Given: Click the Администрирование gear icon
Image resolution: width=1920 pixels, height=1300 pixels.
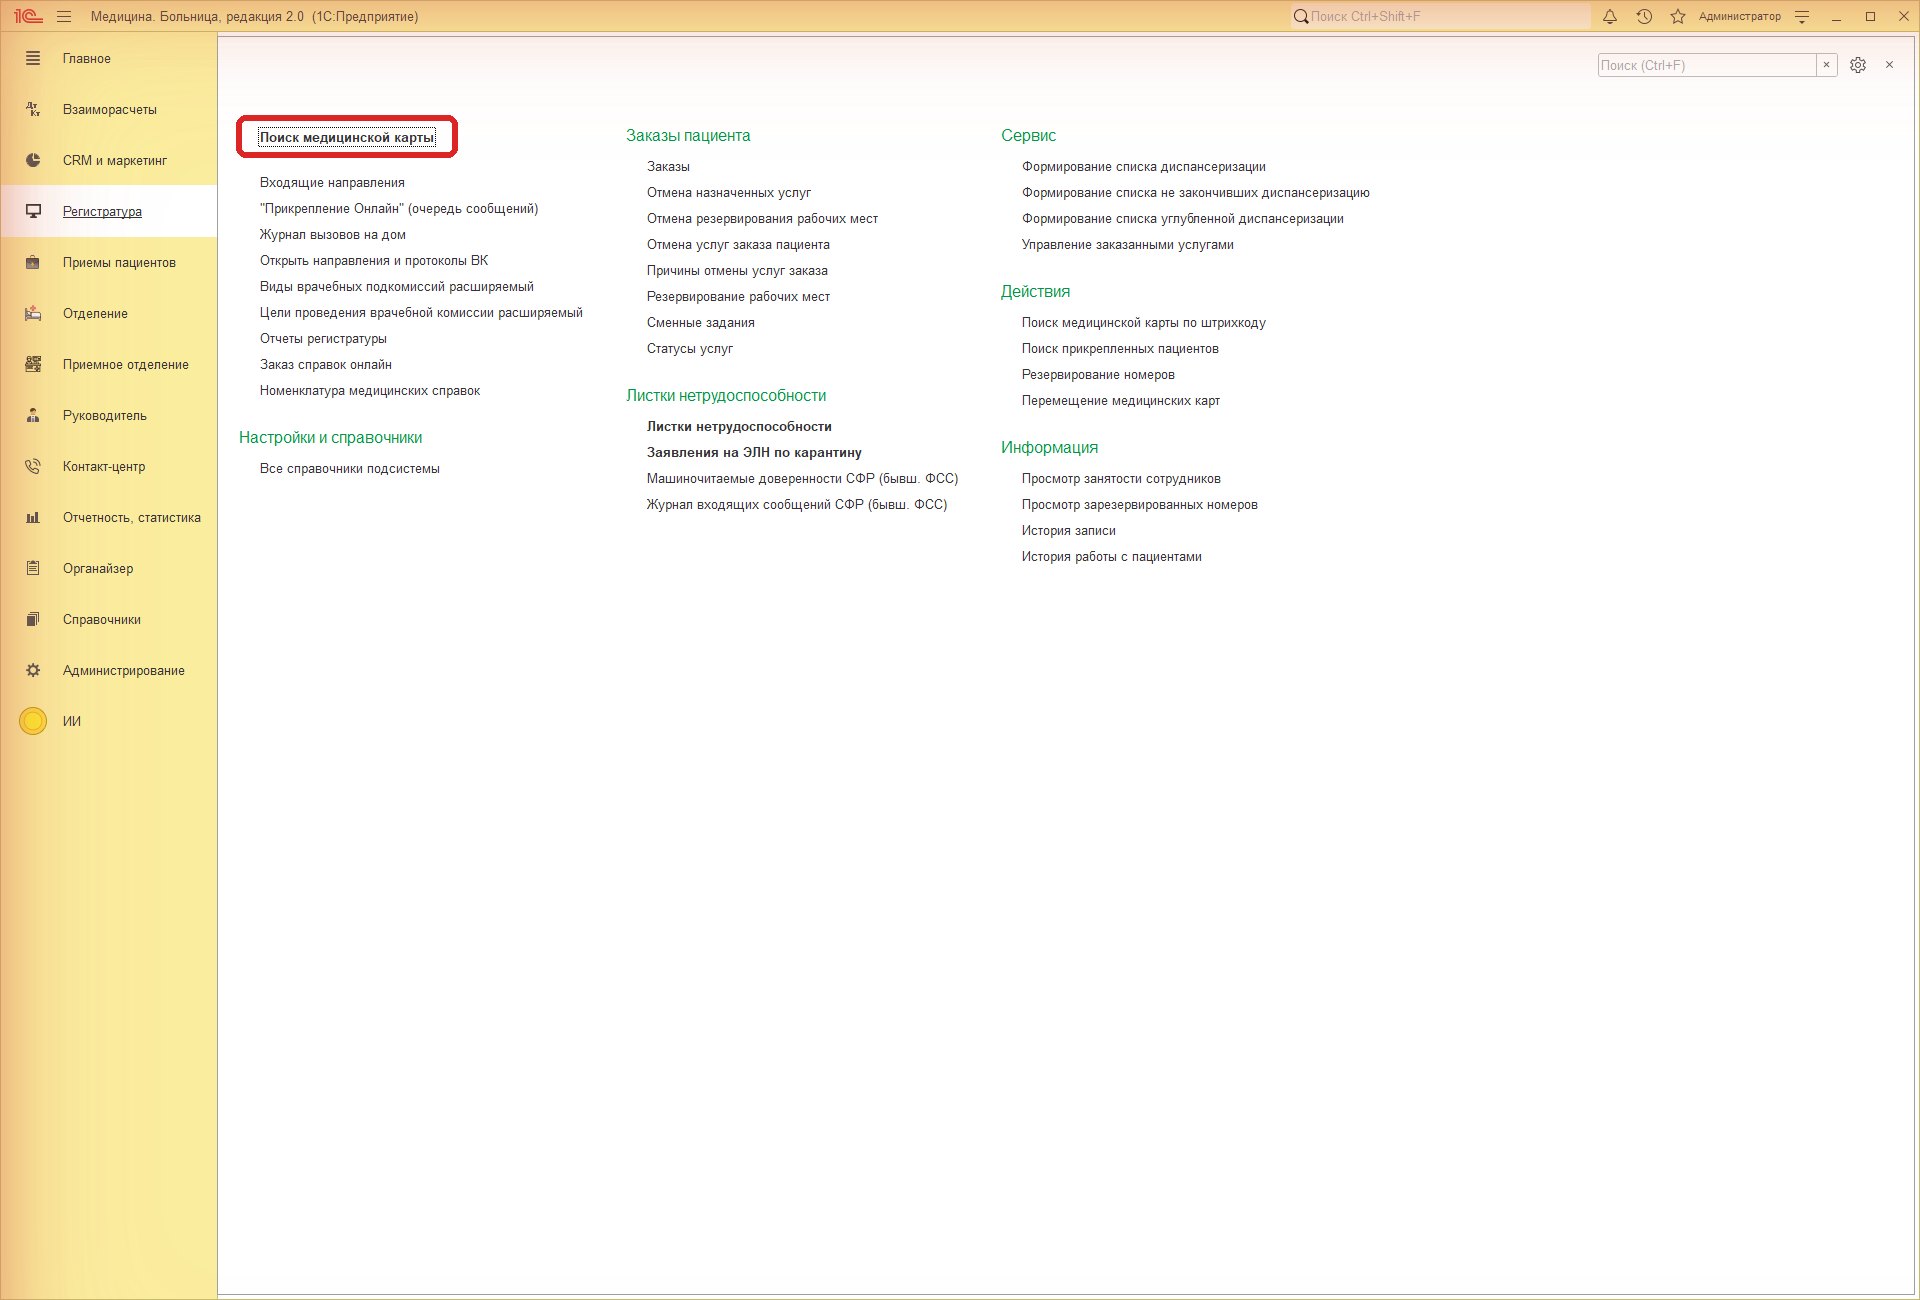Looking at the screenshot, I should click(33, 670).
